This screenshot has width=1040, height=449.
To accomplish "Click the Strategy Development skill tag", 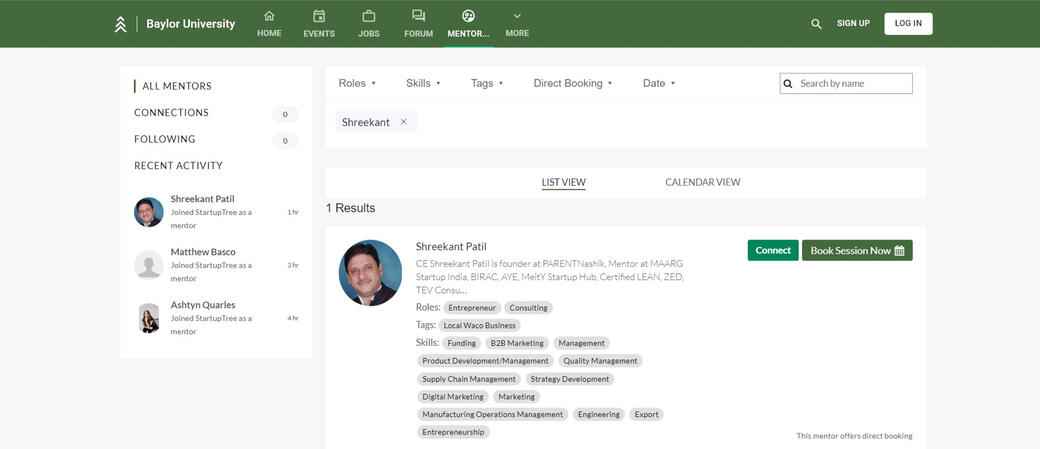I will pos(570,379).
